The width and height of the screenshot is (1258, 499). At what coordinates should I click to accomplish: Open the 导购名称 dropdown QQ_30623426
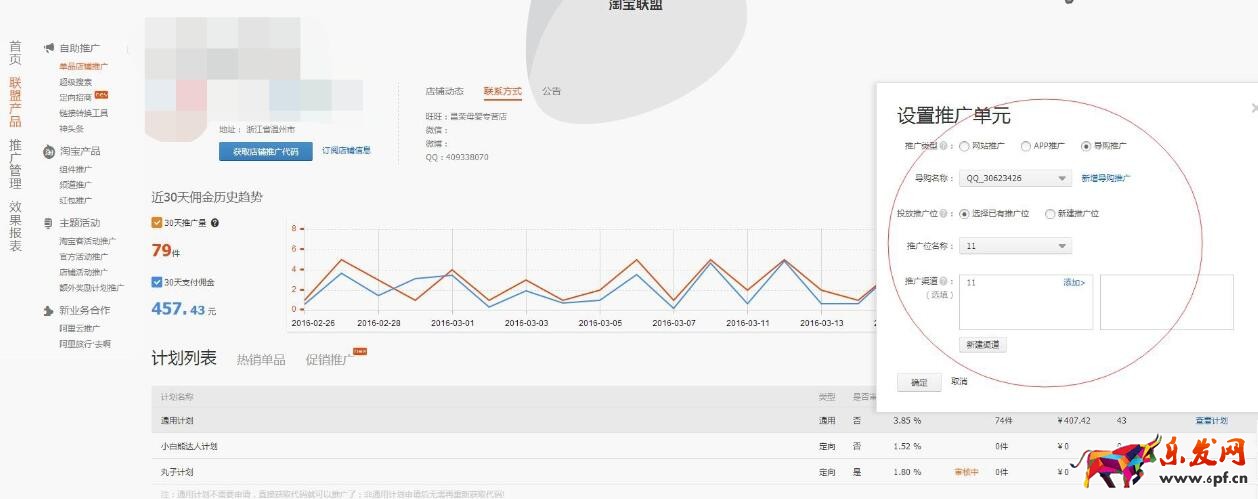[1015, 178]
